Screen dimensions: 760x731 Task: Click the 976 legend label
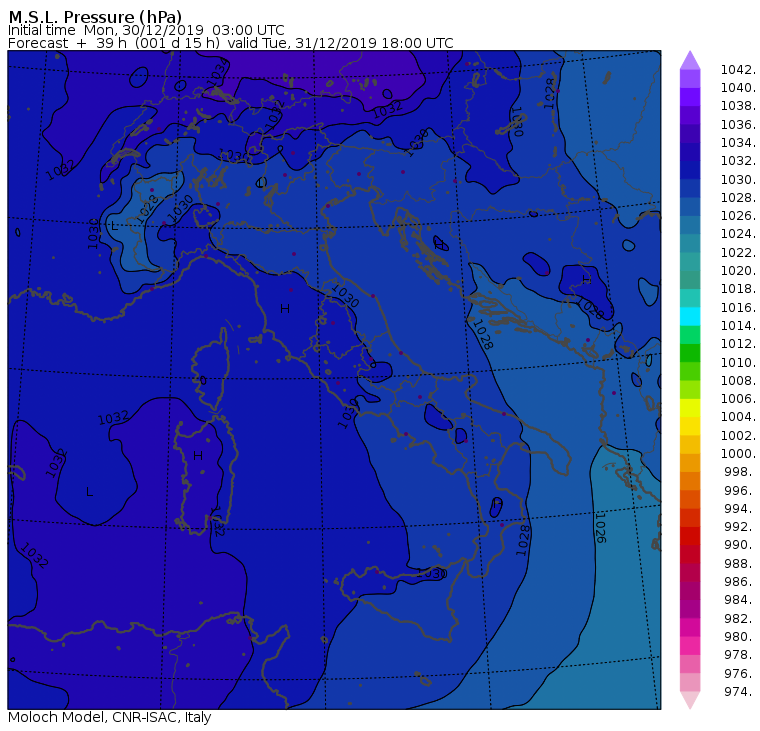(x=740, y=673)
